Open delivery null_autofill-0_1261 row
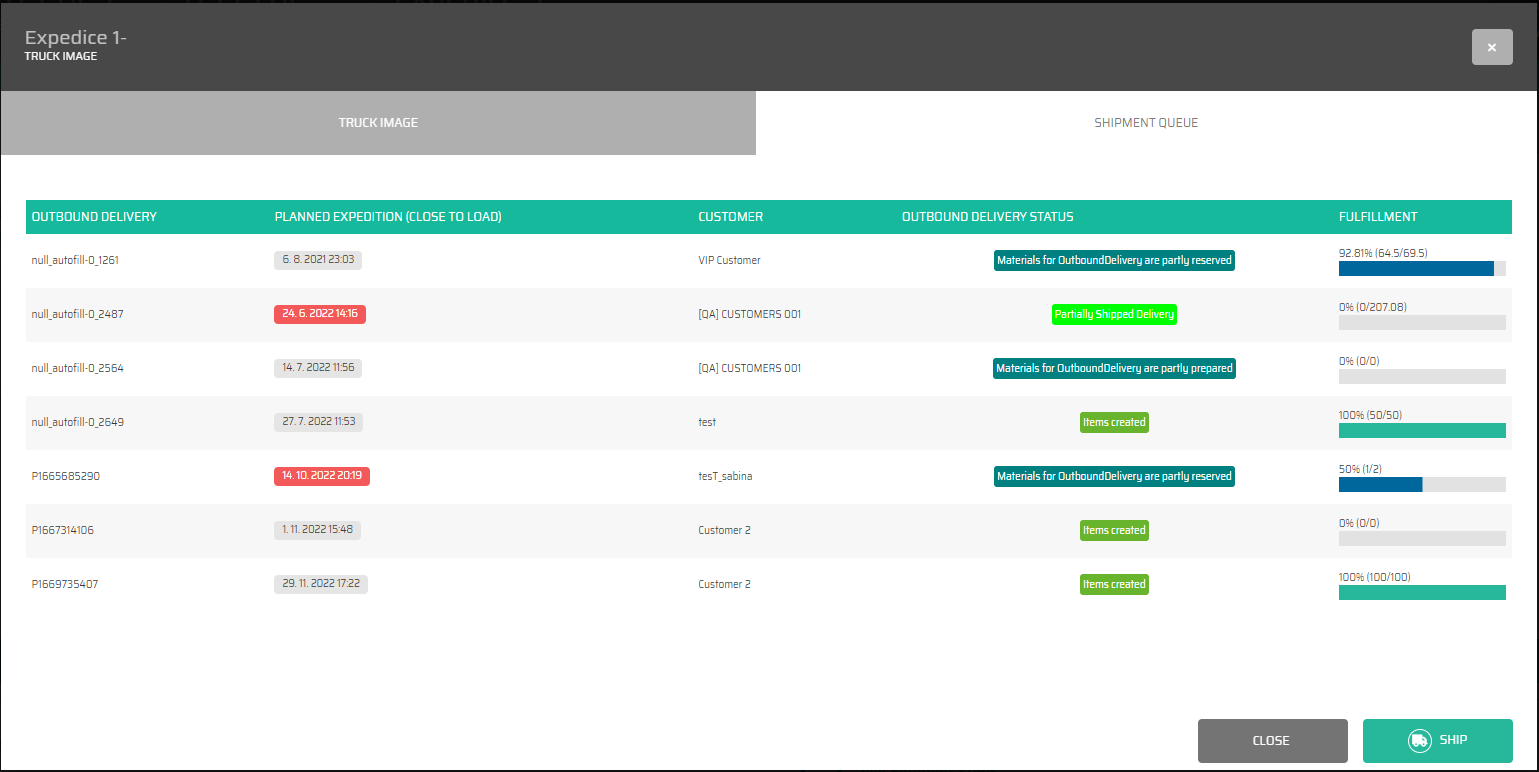1539x772 pixels. (x=76, y=260)
